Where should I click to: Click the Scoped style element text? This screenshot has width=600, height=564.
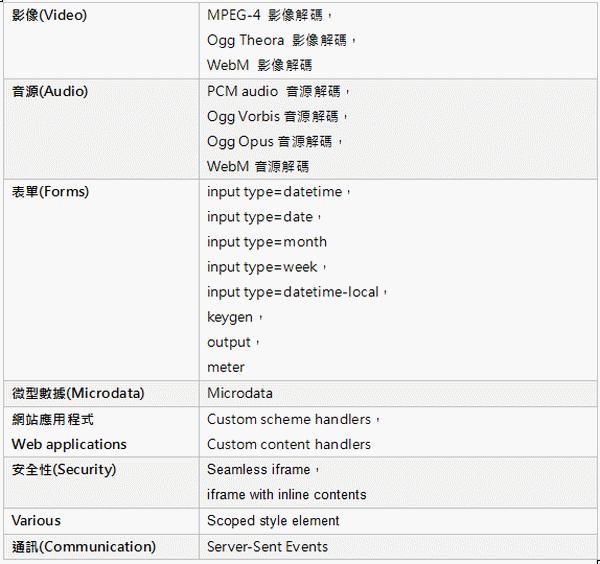tap(273, 521)
